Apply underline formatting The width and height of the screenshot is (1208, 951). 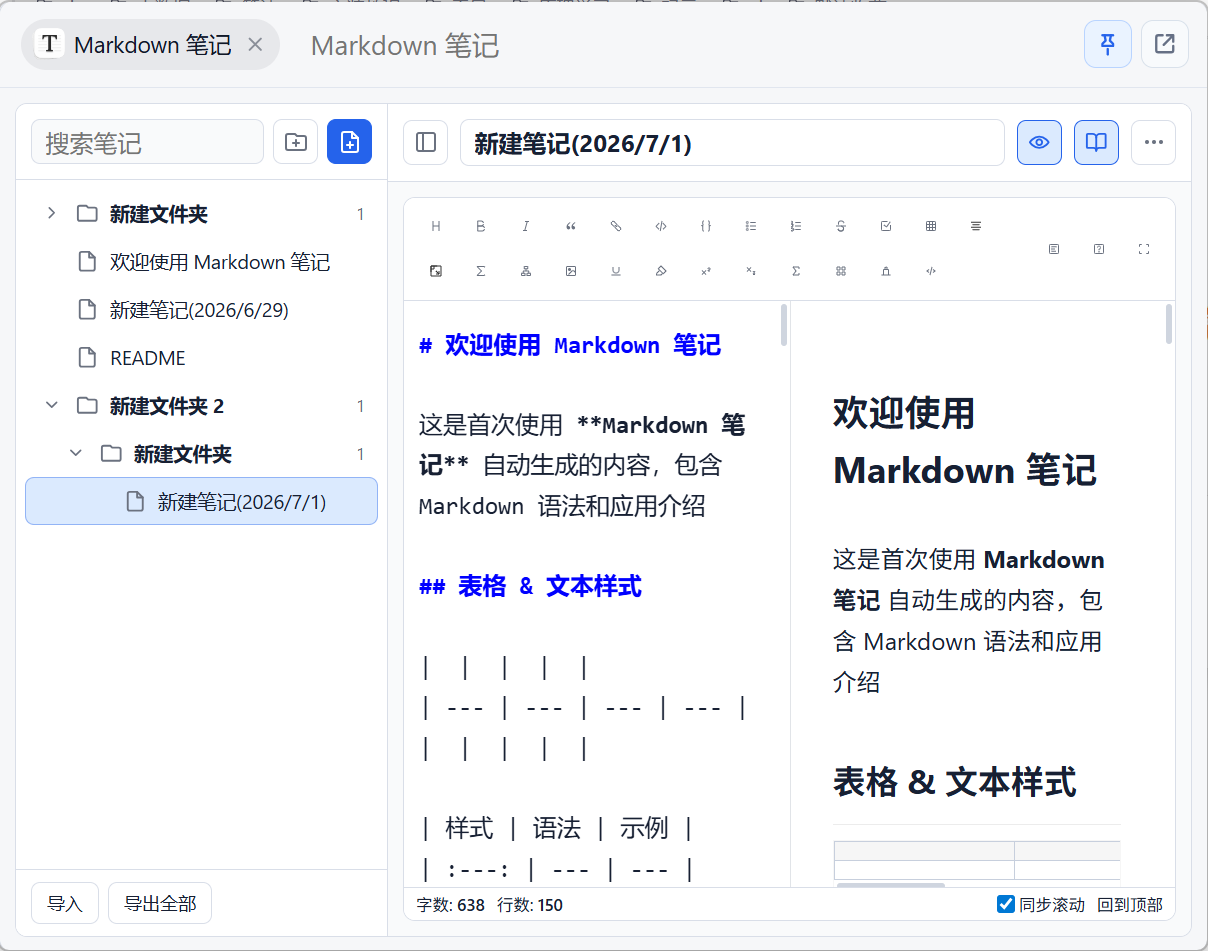[616, 271]
